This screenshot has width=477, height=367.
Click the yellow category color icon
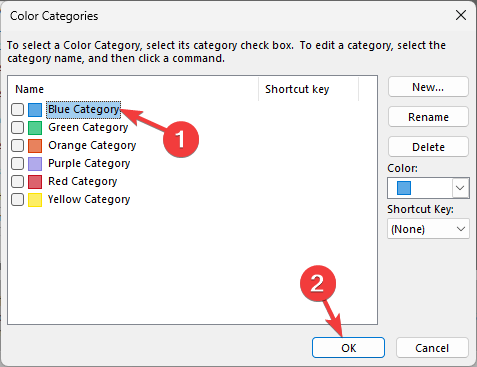click(x=35, y=200)
